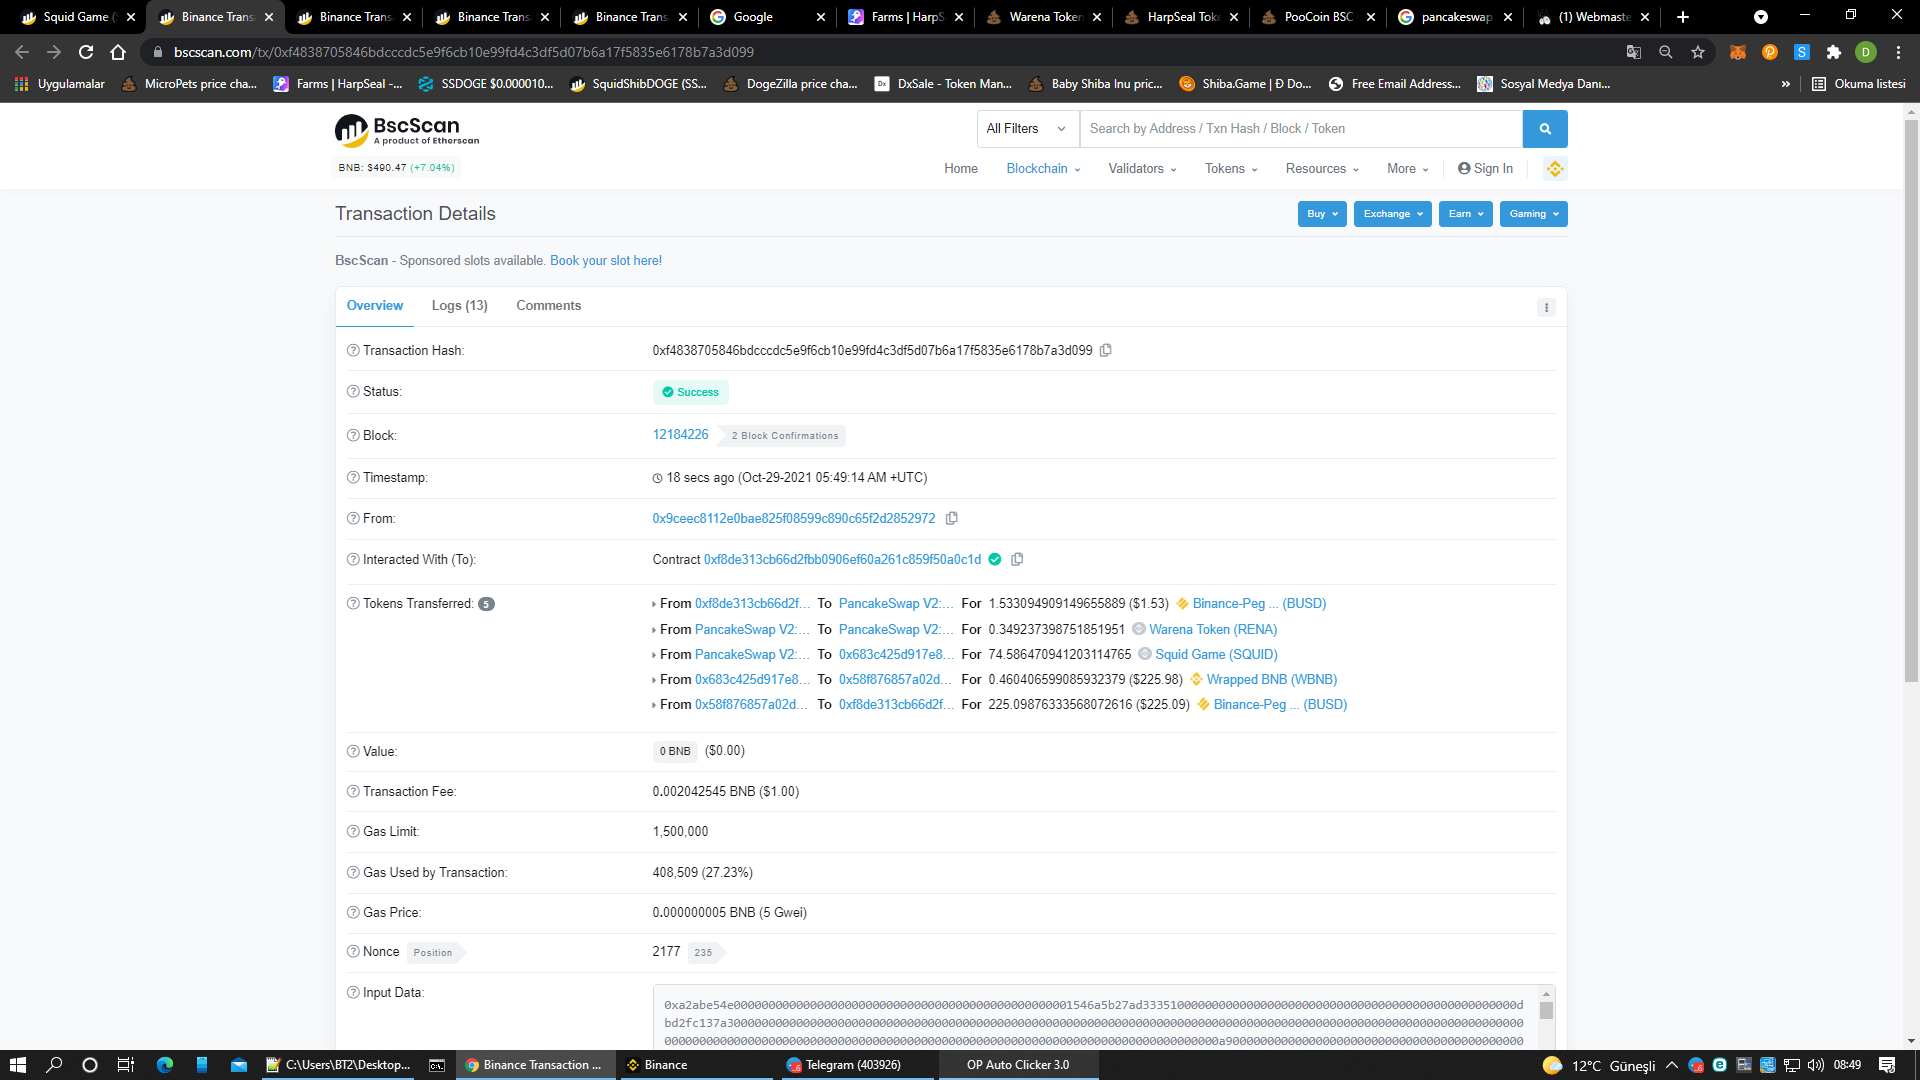Screen dimensions: 1920x1080
Task: Reload the page with browser refresh icon
Action: [x=86, y=52]
